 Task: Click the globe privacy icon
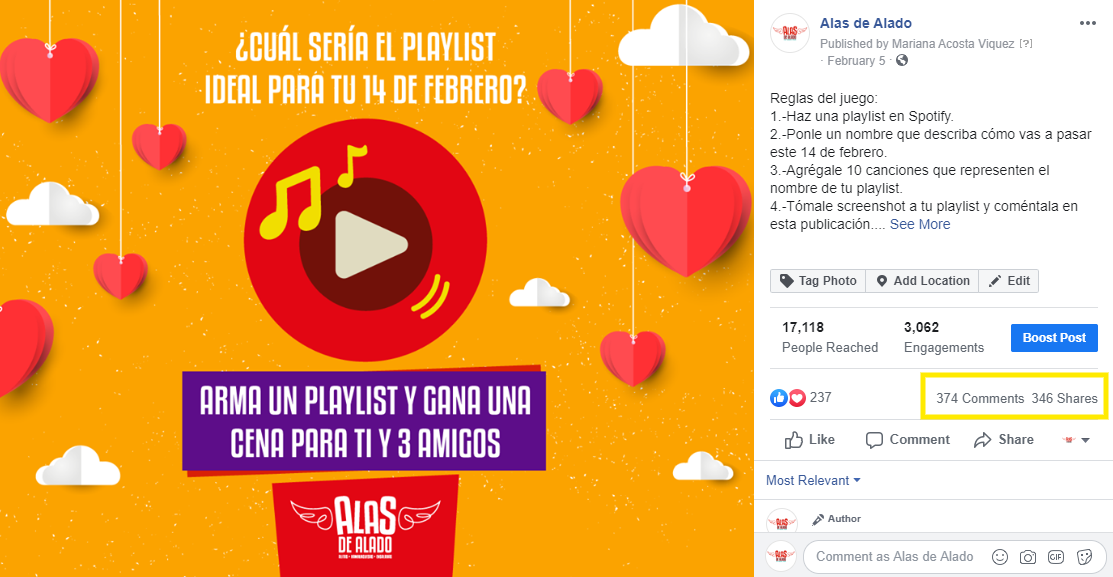pos(901,60)
